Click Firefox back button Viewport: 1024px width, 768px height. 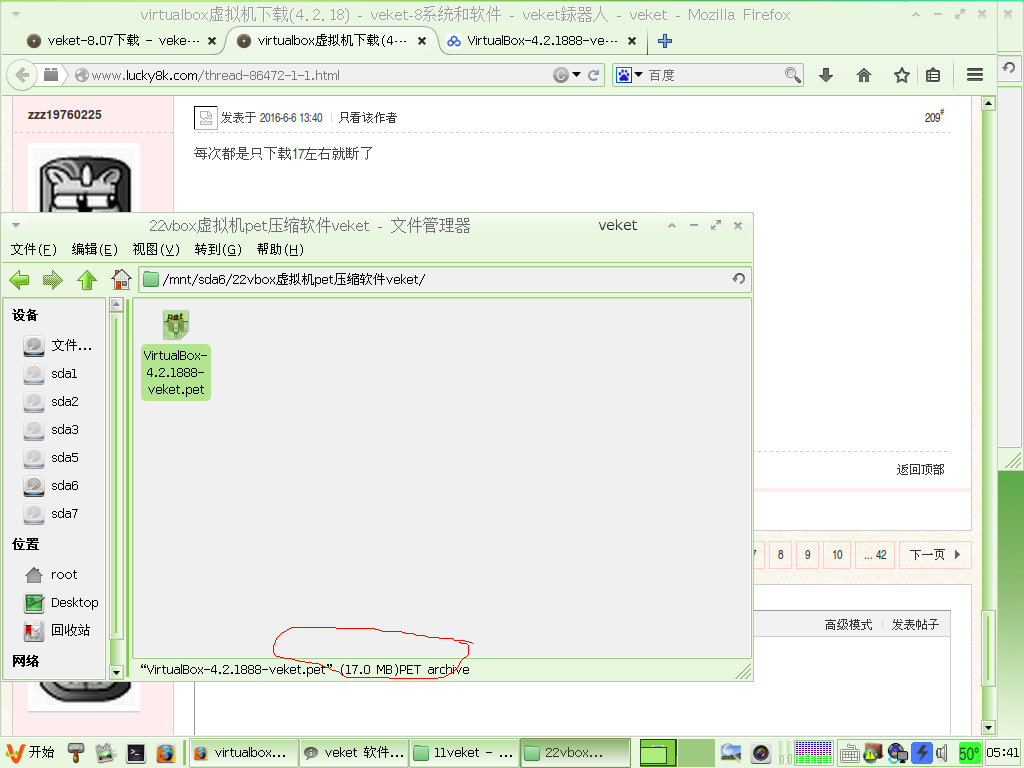click(22, 75)
